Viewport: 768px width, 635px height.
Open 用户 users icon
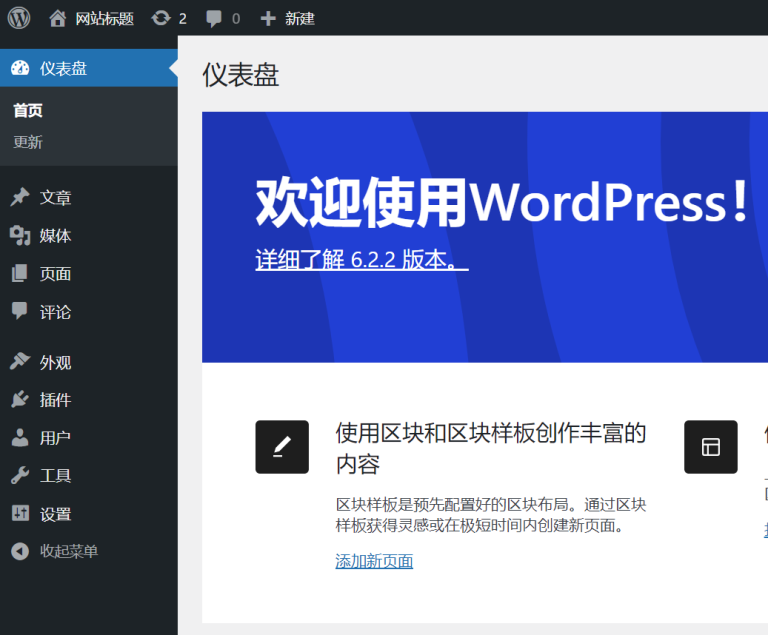click(20, 438)
